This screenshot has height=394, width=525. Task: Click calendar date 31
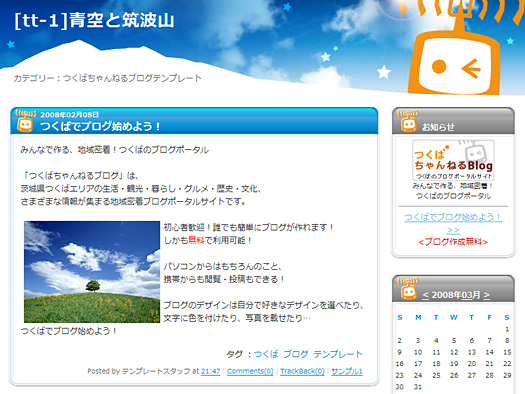[418, 387]
